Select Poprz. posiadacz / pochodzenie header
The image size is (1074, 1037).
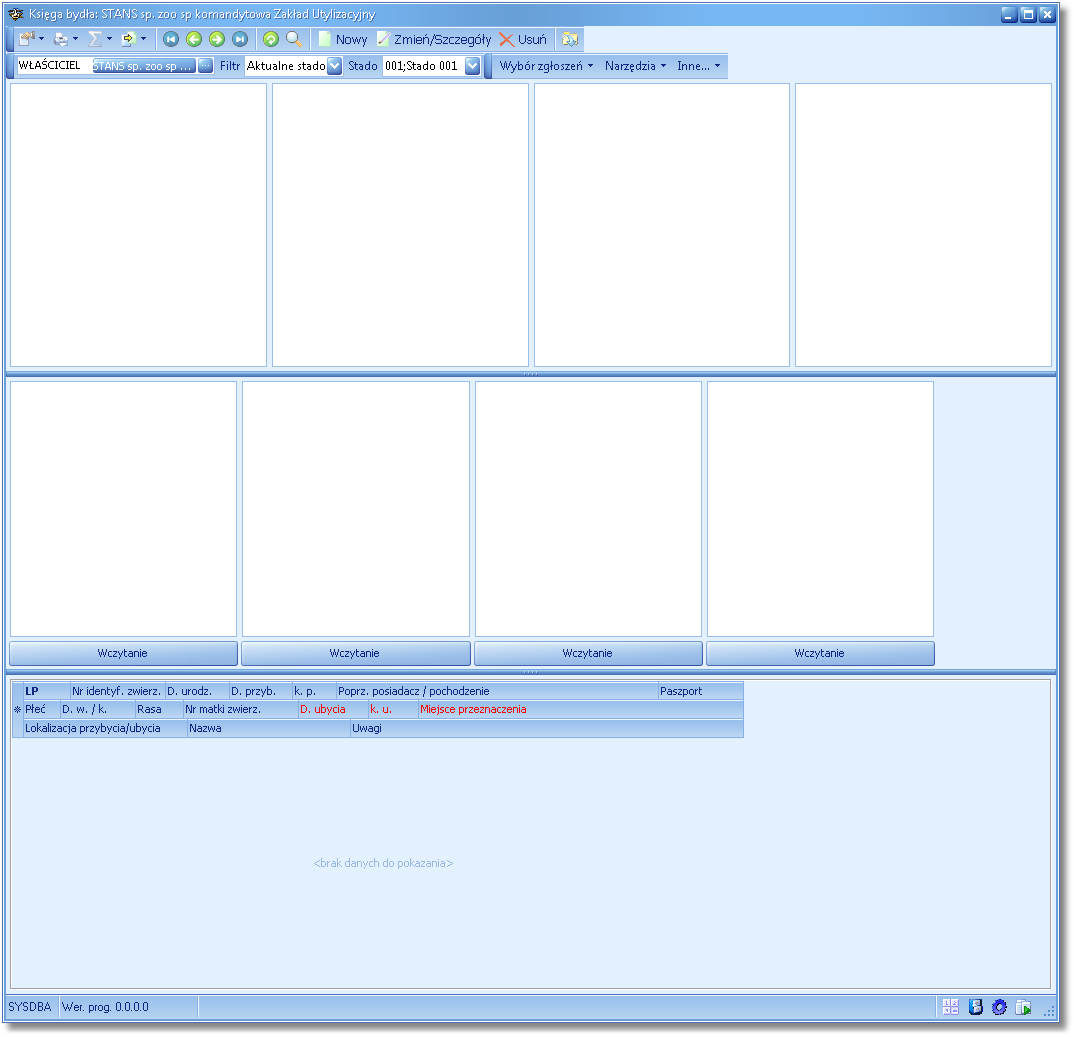[497, 691]
